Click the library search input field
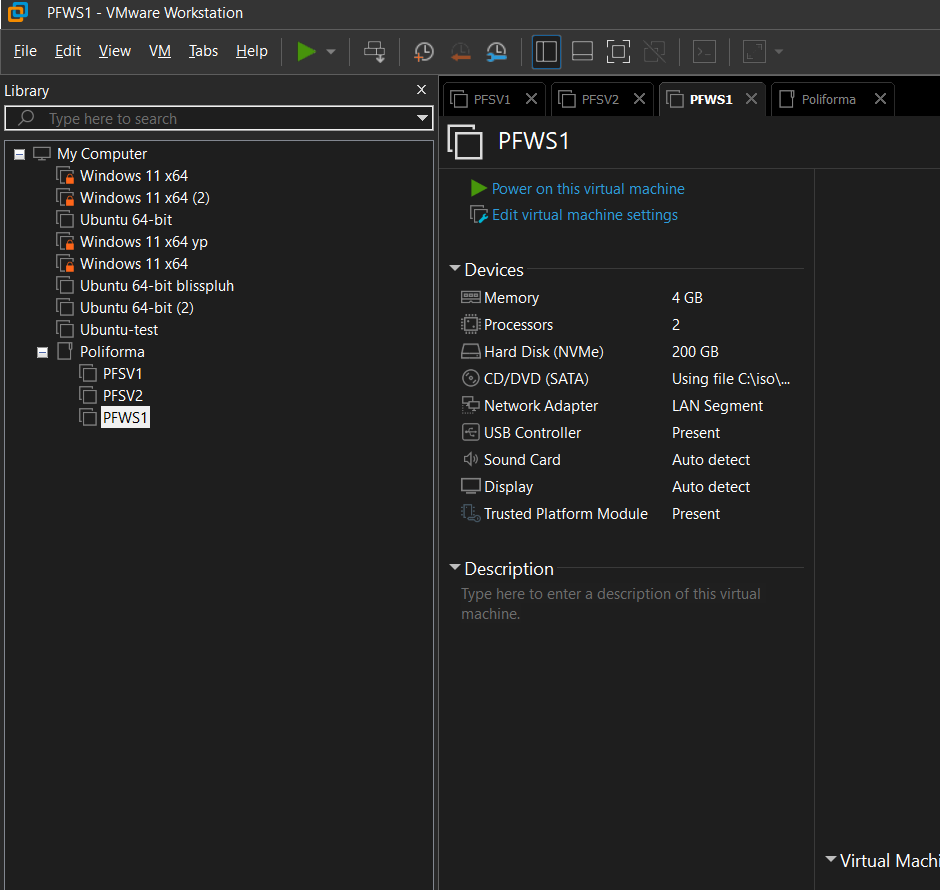Image resolution: width=940 pixels, height=890 pixels. (x=220, y=119)
